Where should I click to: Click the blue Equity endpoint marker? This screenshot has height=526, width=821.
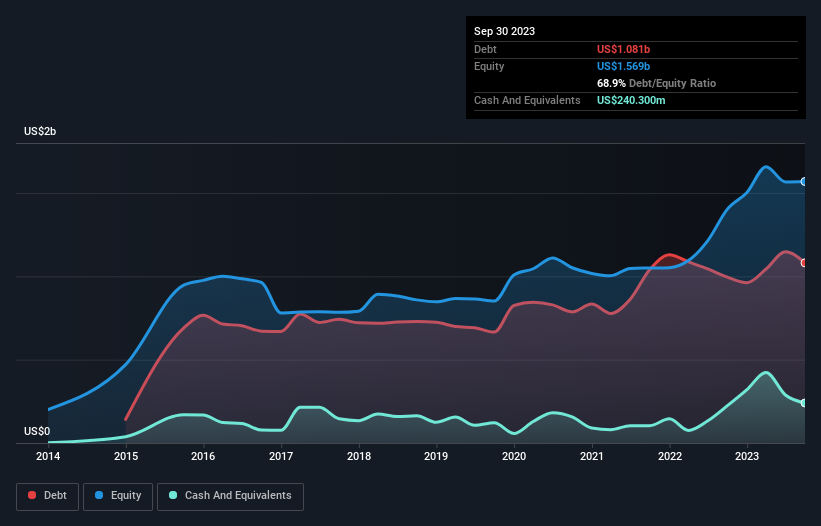[x=804, y=182]
